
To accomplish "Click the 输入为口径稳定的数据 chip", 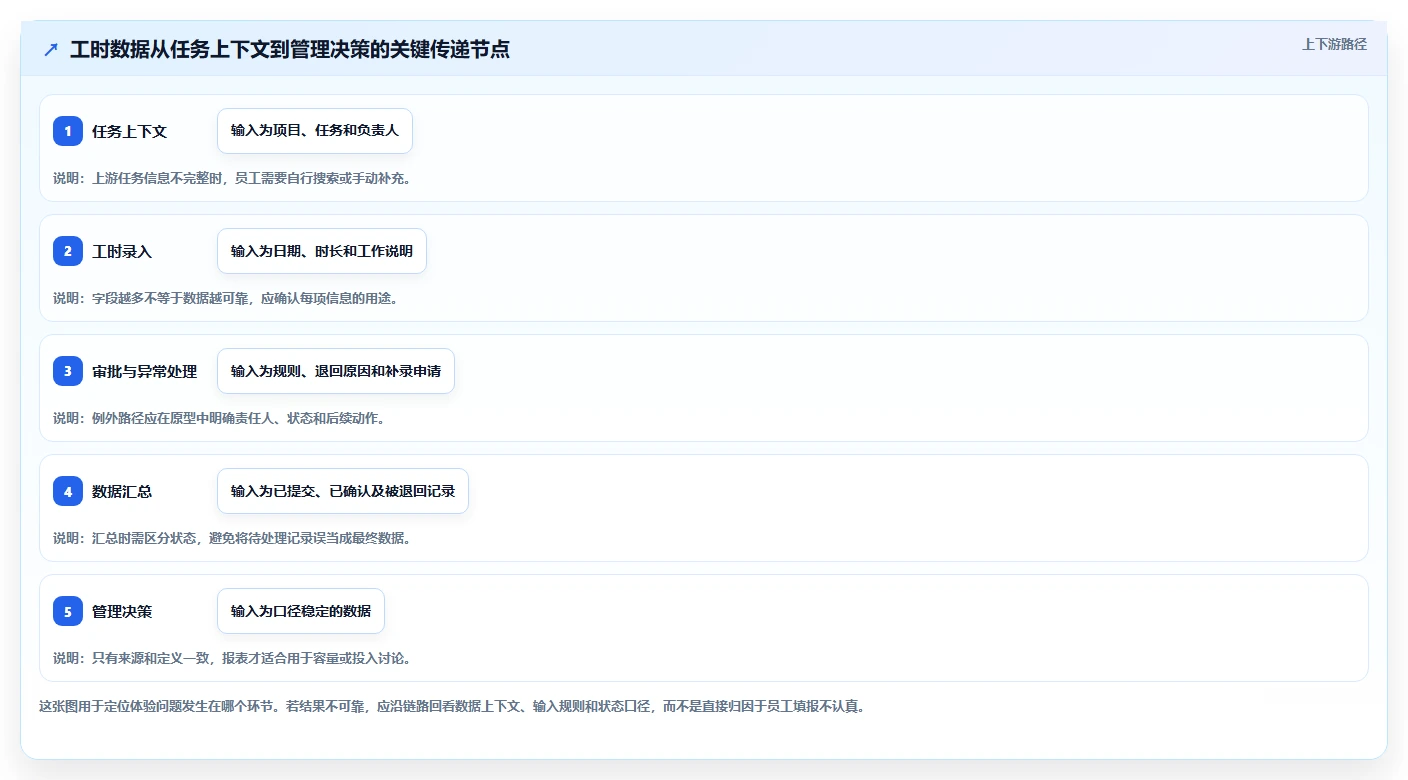I will tap(301, 611).
